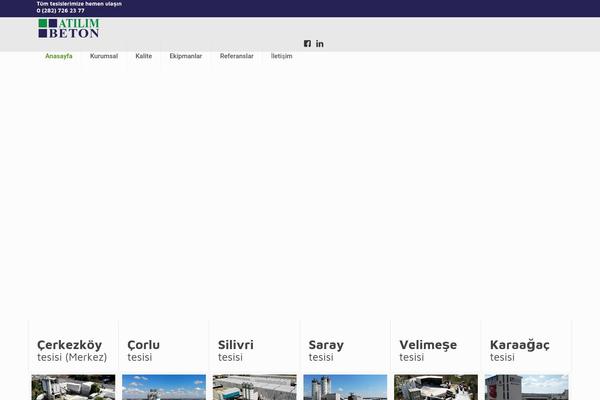This screenshot has width=600, height=400.
Task: Open Silivri tesisi heading
Action: [236, 350]
